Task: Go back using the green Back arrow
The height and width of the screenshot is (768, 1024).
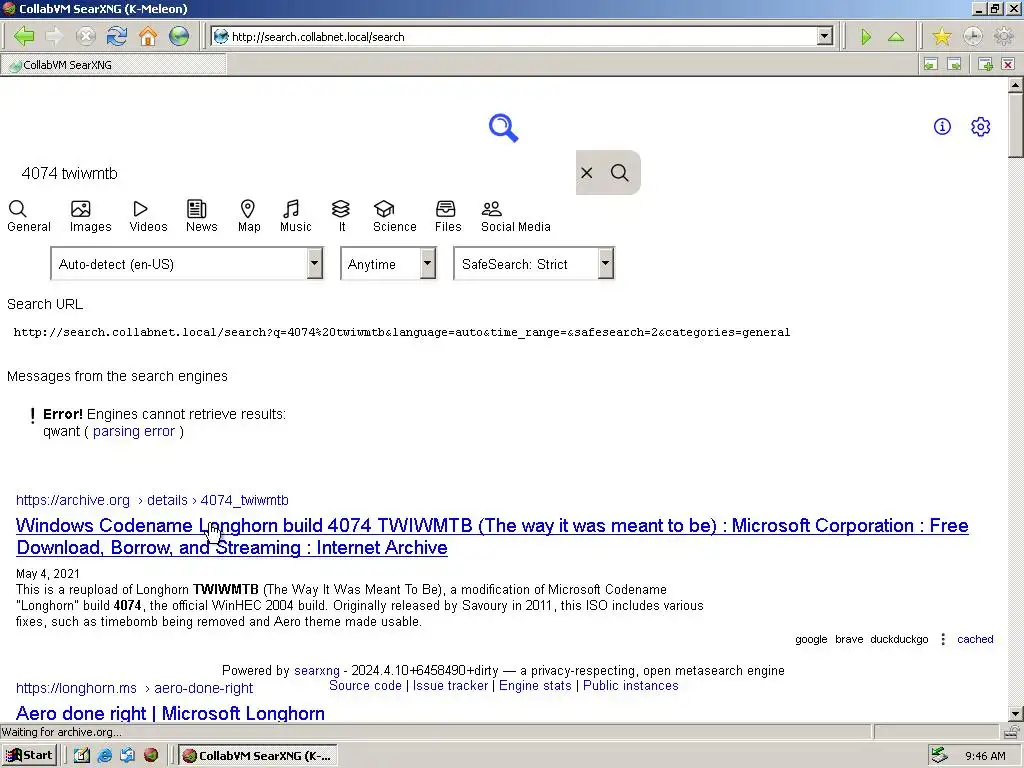Action: click(24, 36)
